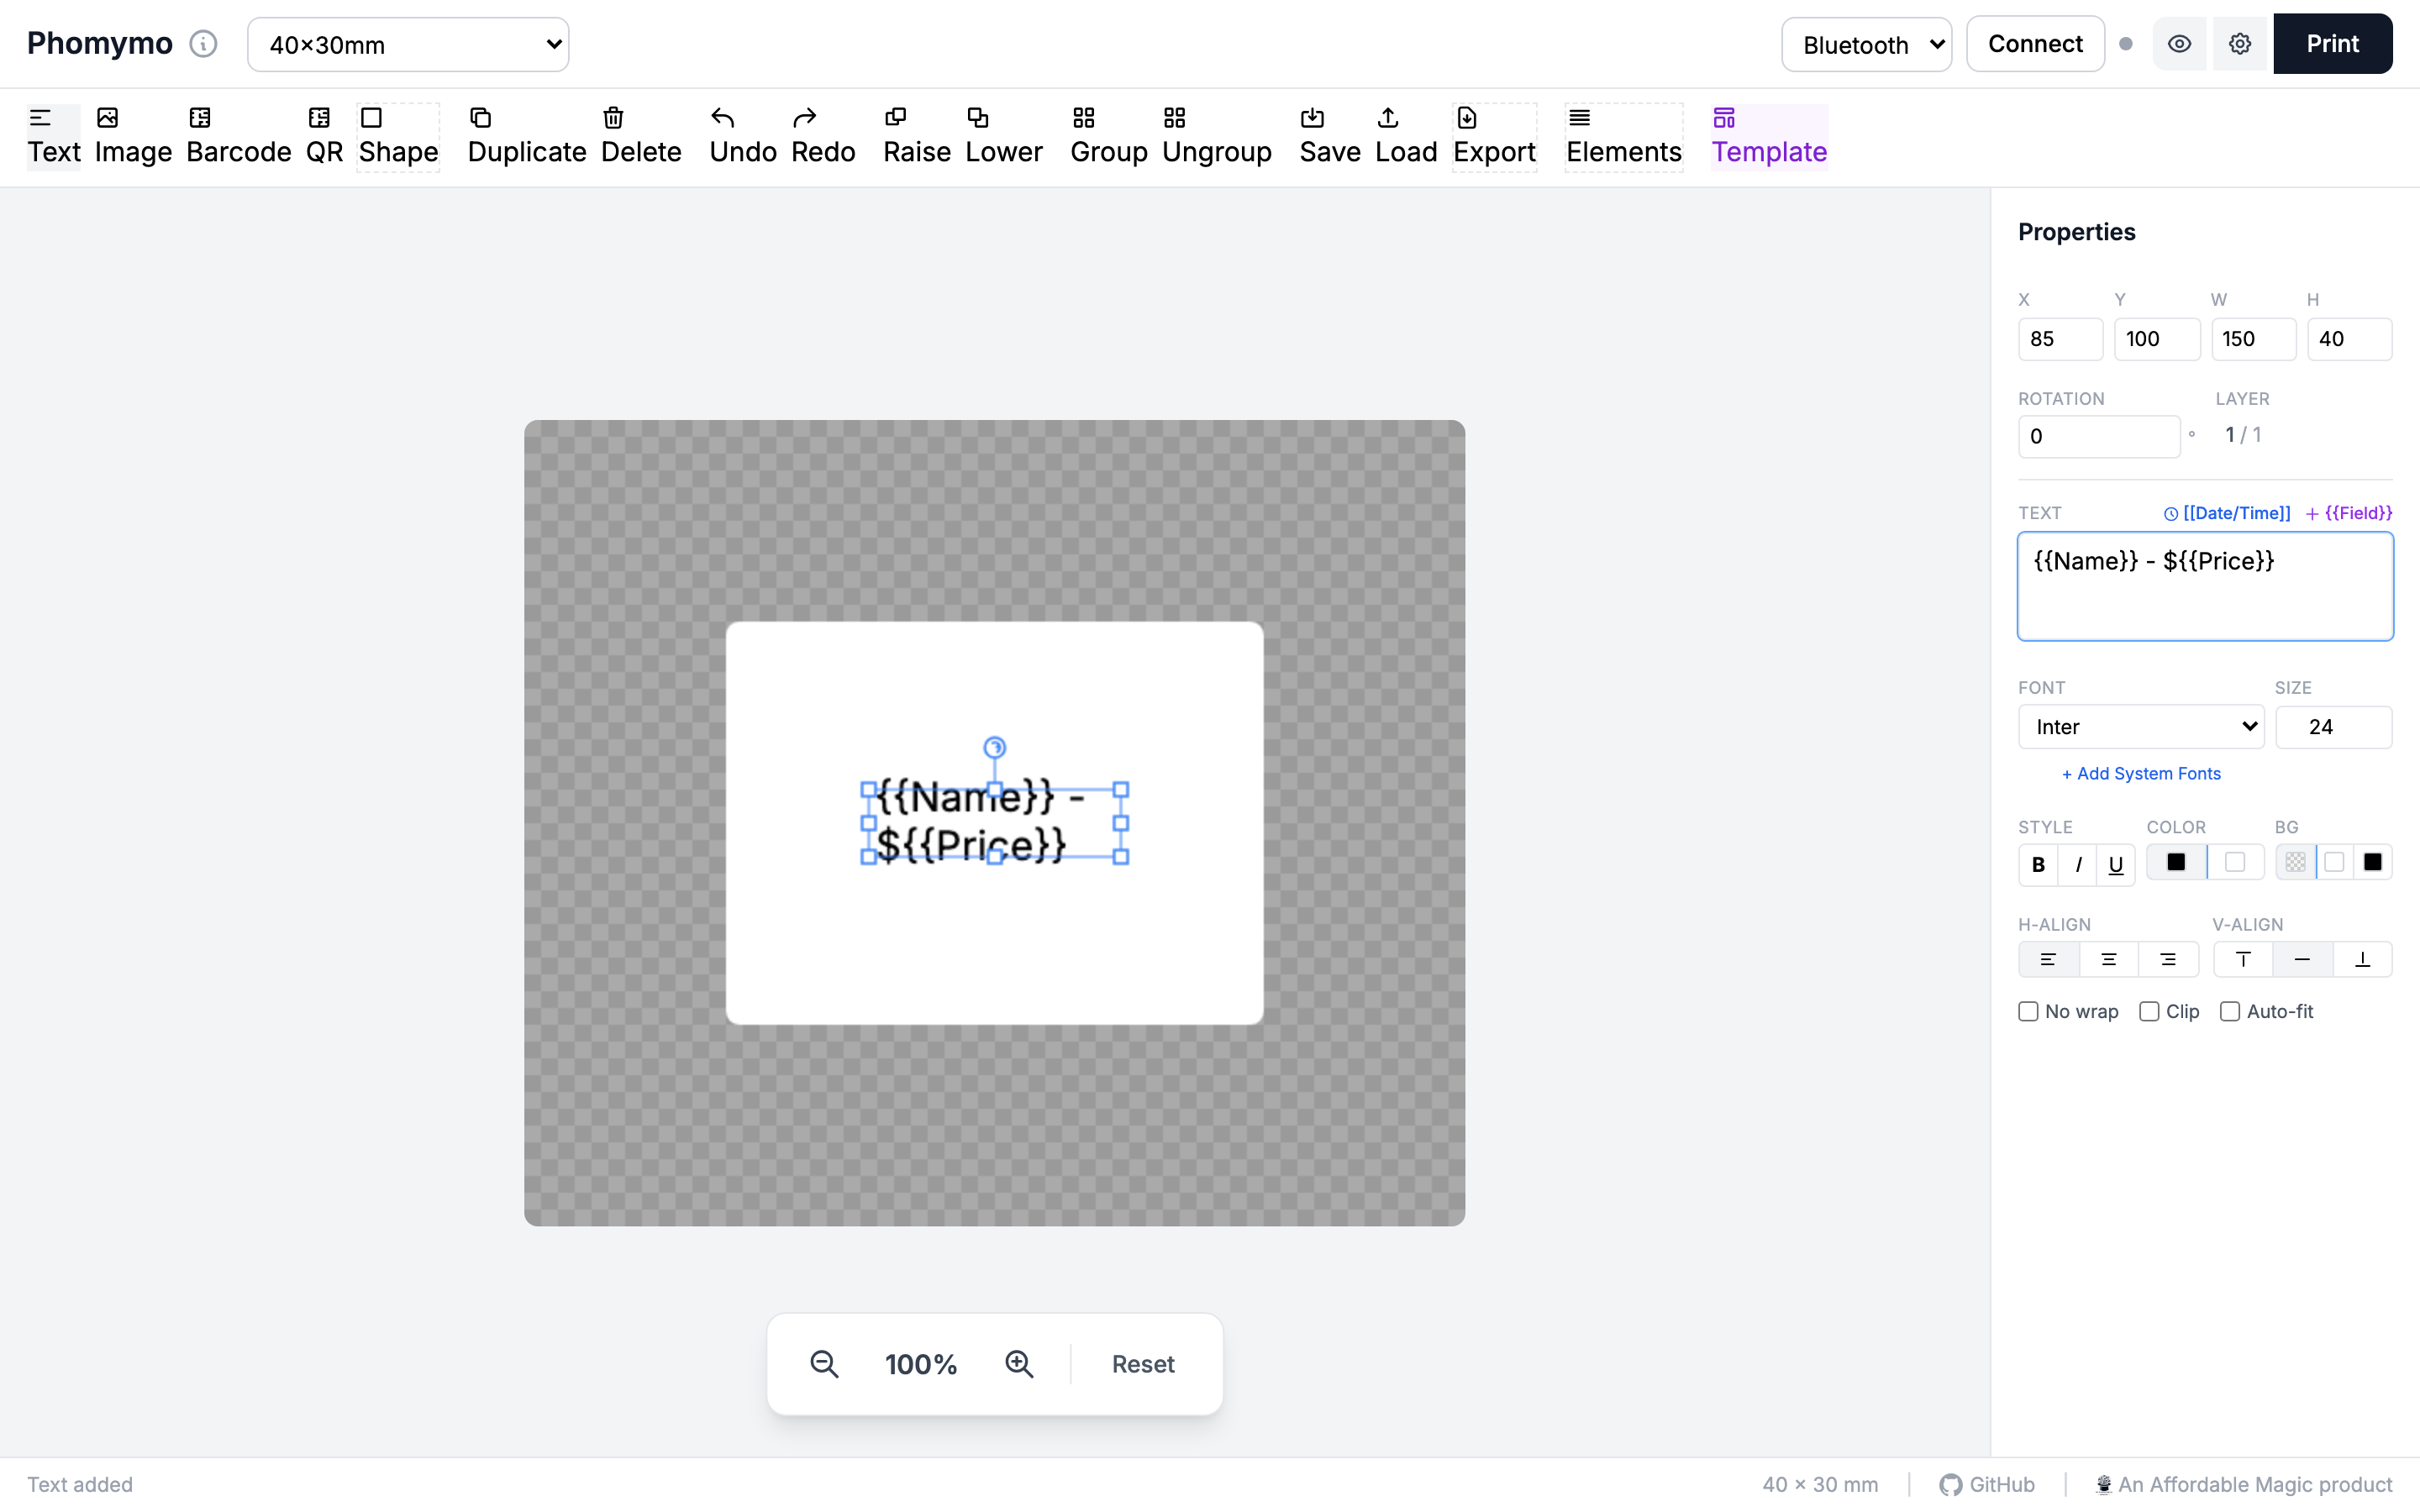Open the Template panel
Screen dimensions: 2420x1512
[1768, 137]
